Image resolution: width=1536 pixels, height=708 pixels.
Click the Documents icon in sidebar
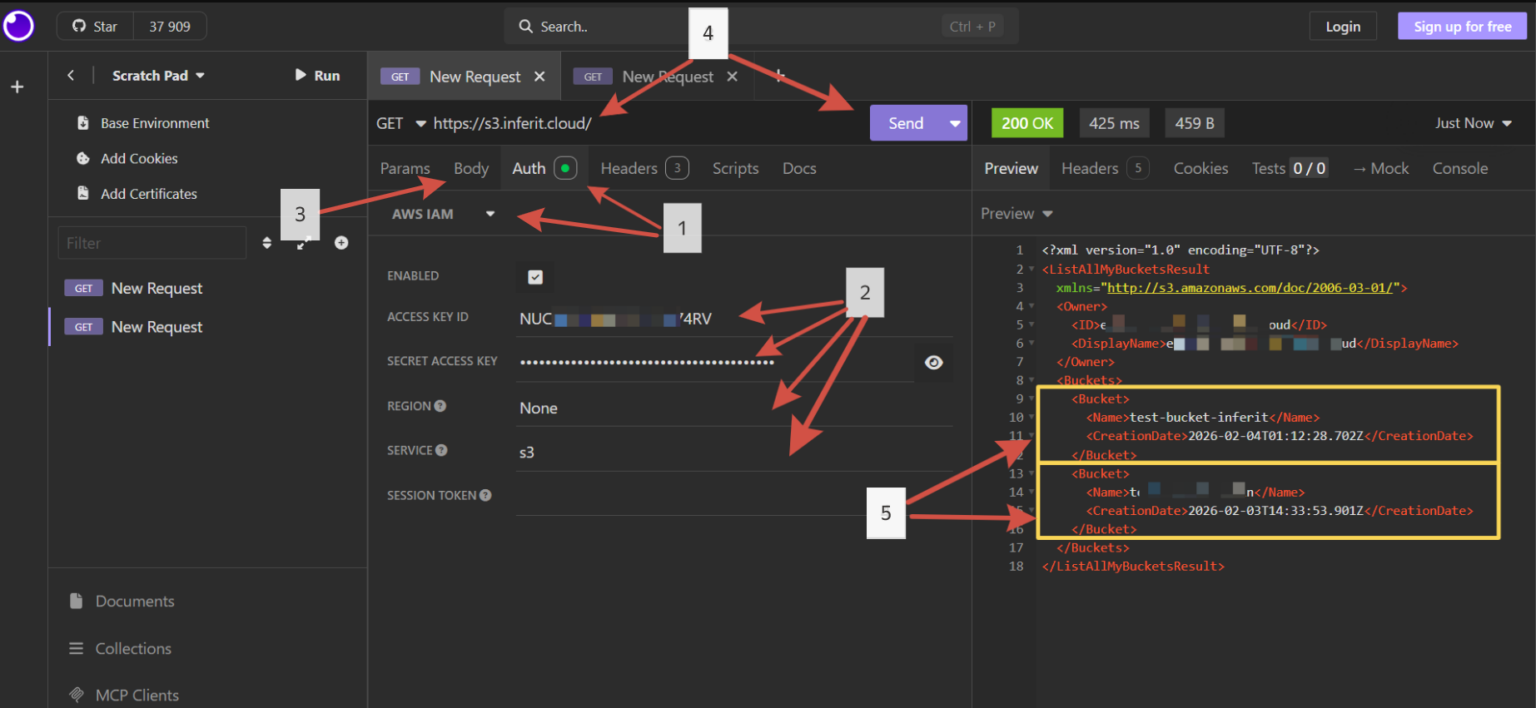click(x=76, y=601)
